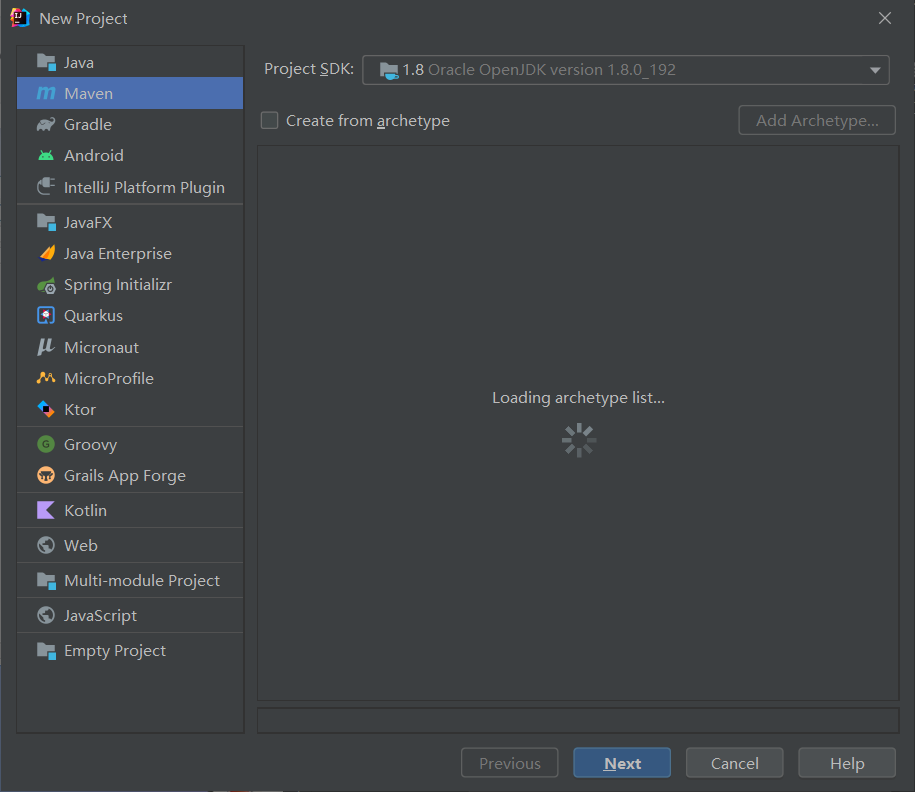Choose IntelliJ Platform Plugin entry

[130, 187]
